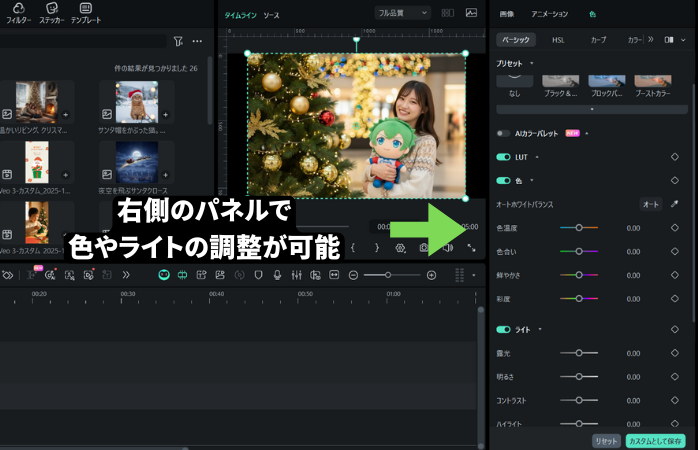700x450 pixels.
Task: Show more color tabs with double chevron
Action: click(651, 39)
